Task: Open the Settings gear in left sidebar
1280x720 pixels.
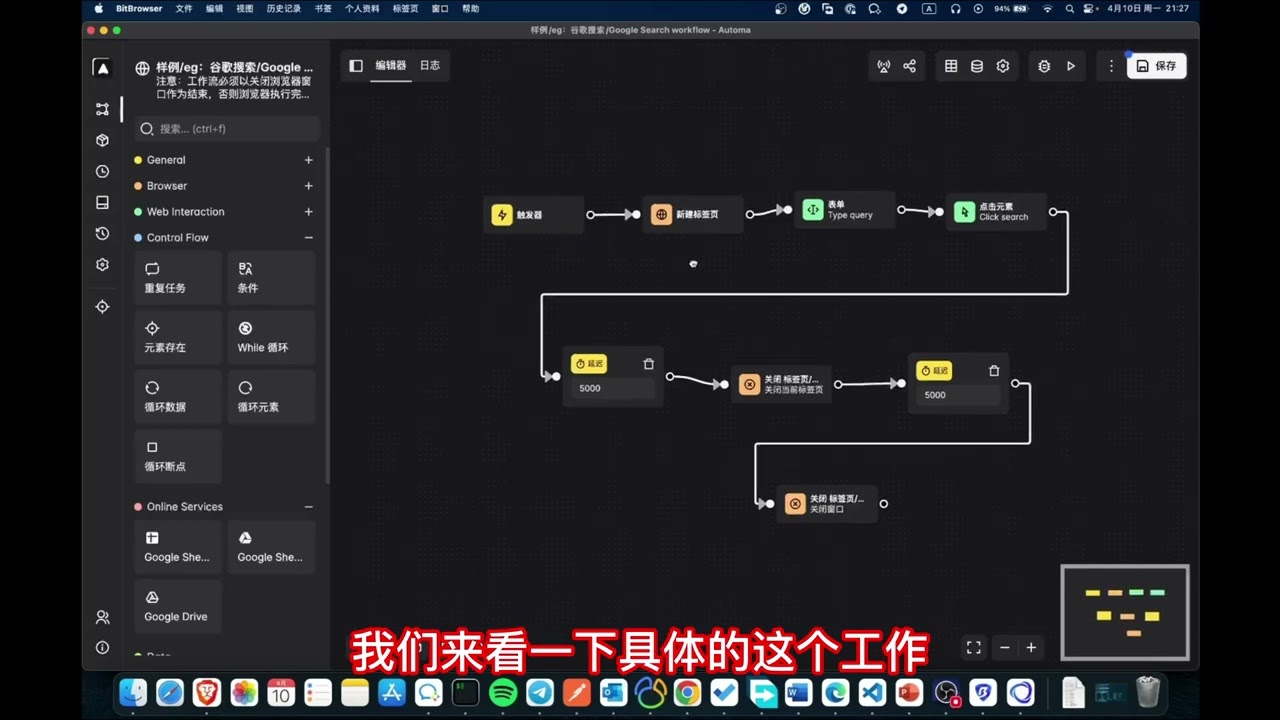Action: (102, 264)
